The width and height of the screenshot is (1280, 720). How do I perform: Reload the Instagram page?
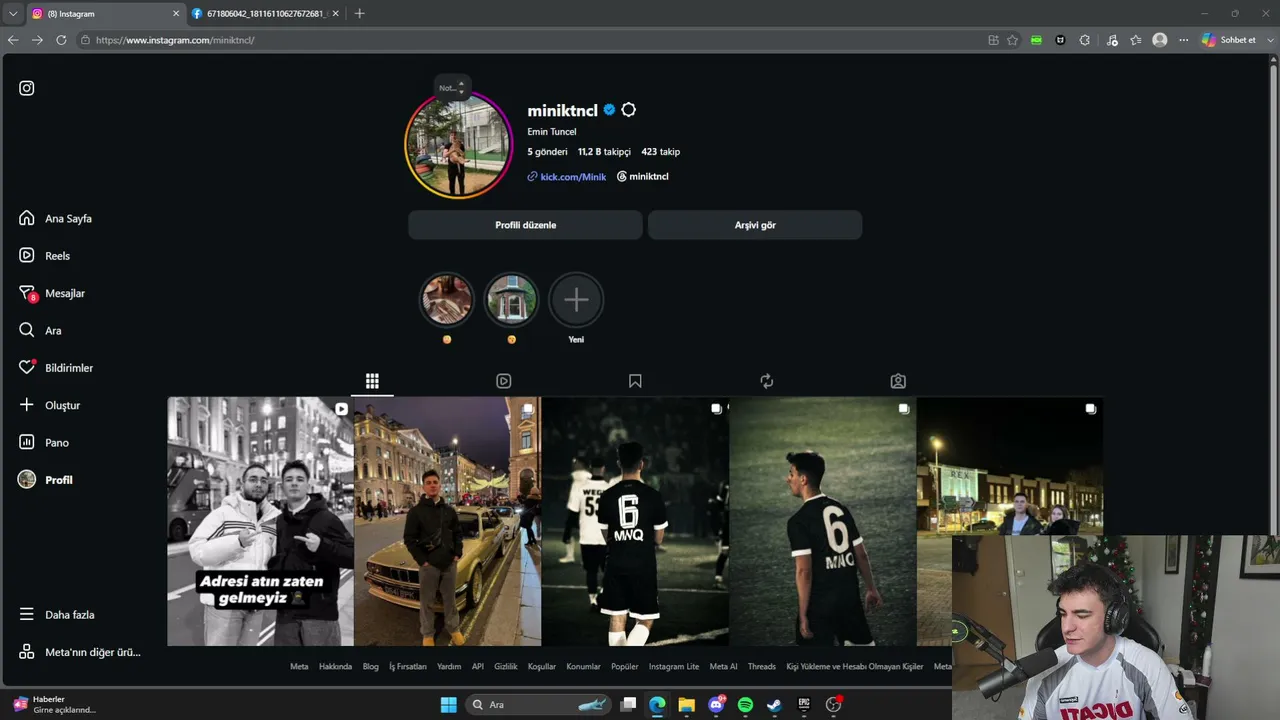tap(61, 40)
